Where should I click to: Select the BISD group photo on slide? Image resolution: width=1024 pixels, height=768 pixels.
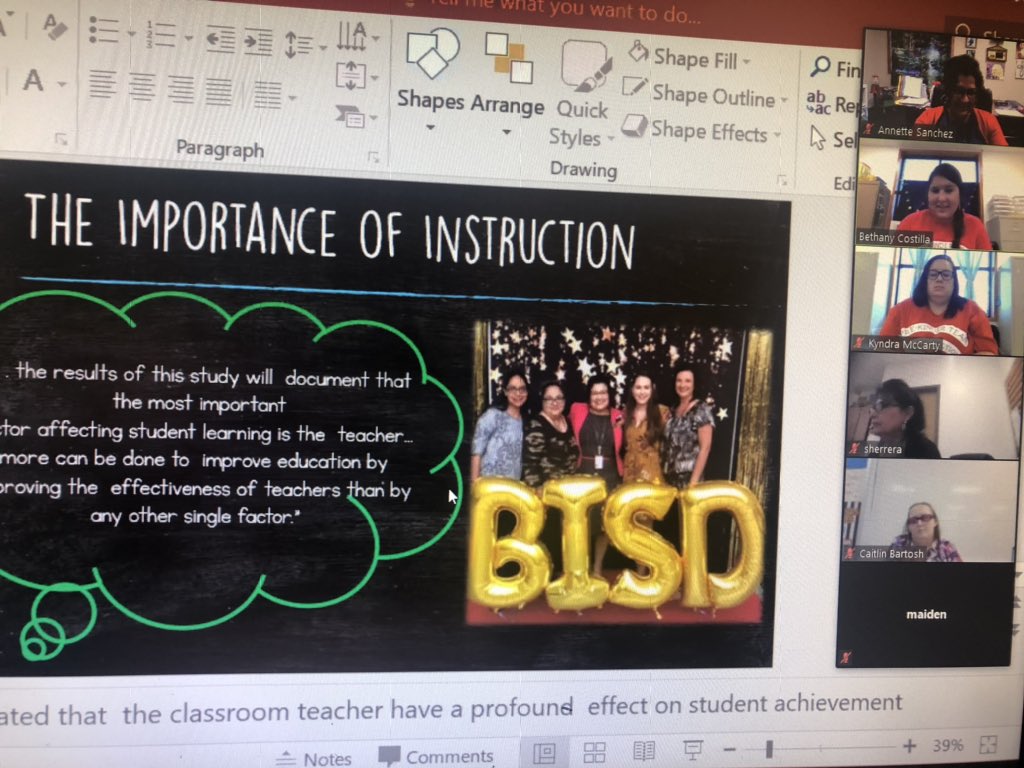click(618, 473)
